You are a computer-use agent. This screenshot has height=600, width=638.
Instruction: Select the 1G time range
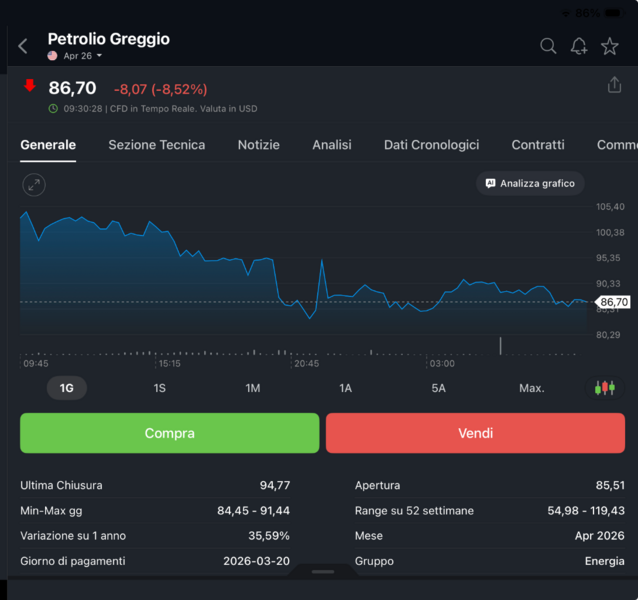tap(67, 388)
